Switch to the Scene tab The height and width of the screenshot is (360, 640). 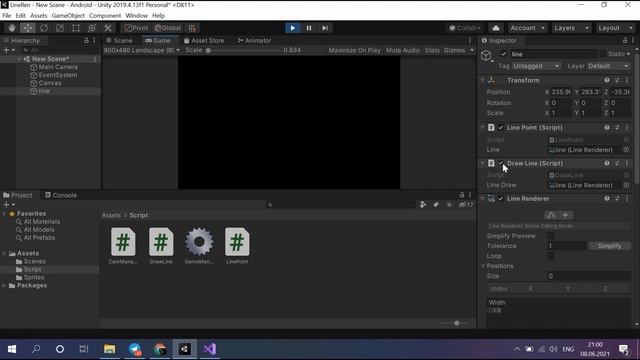(x=119, y=40)
